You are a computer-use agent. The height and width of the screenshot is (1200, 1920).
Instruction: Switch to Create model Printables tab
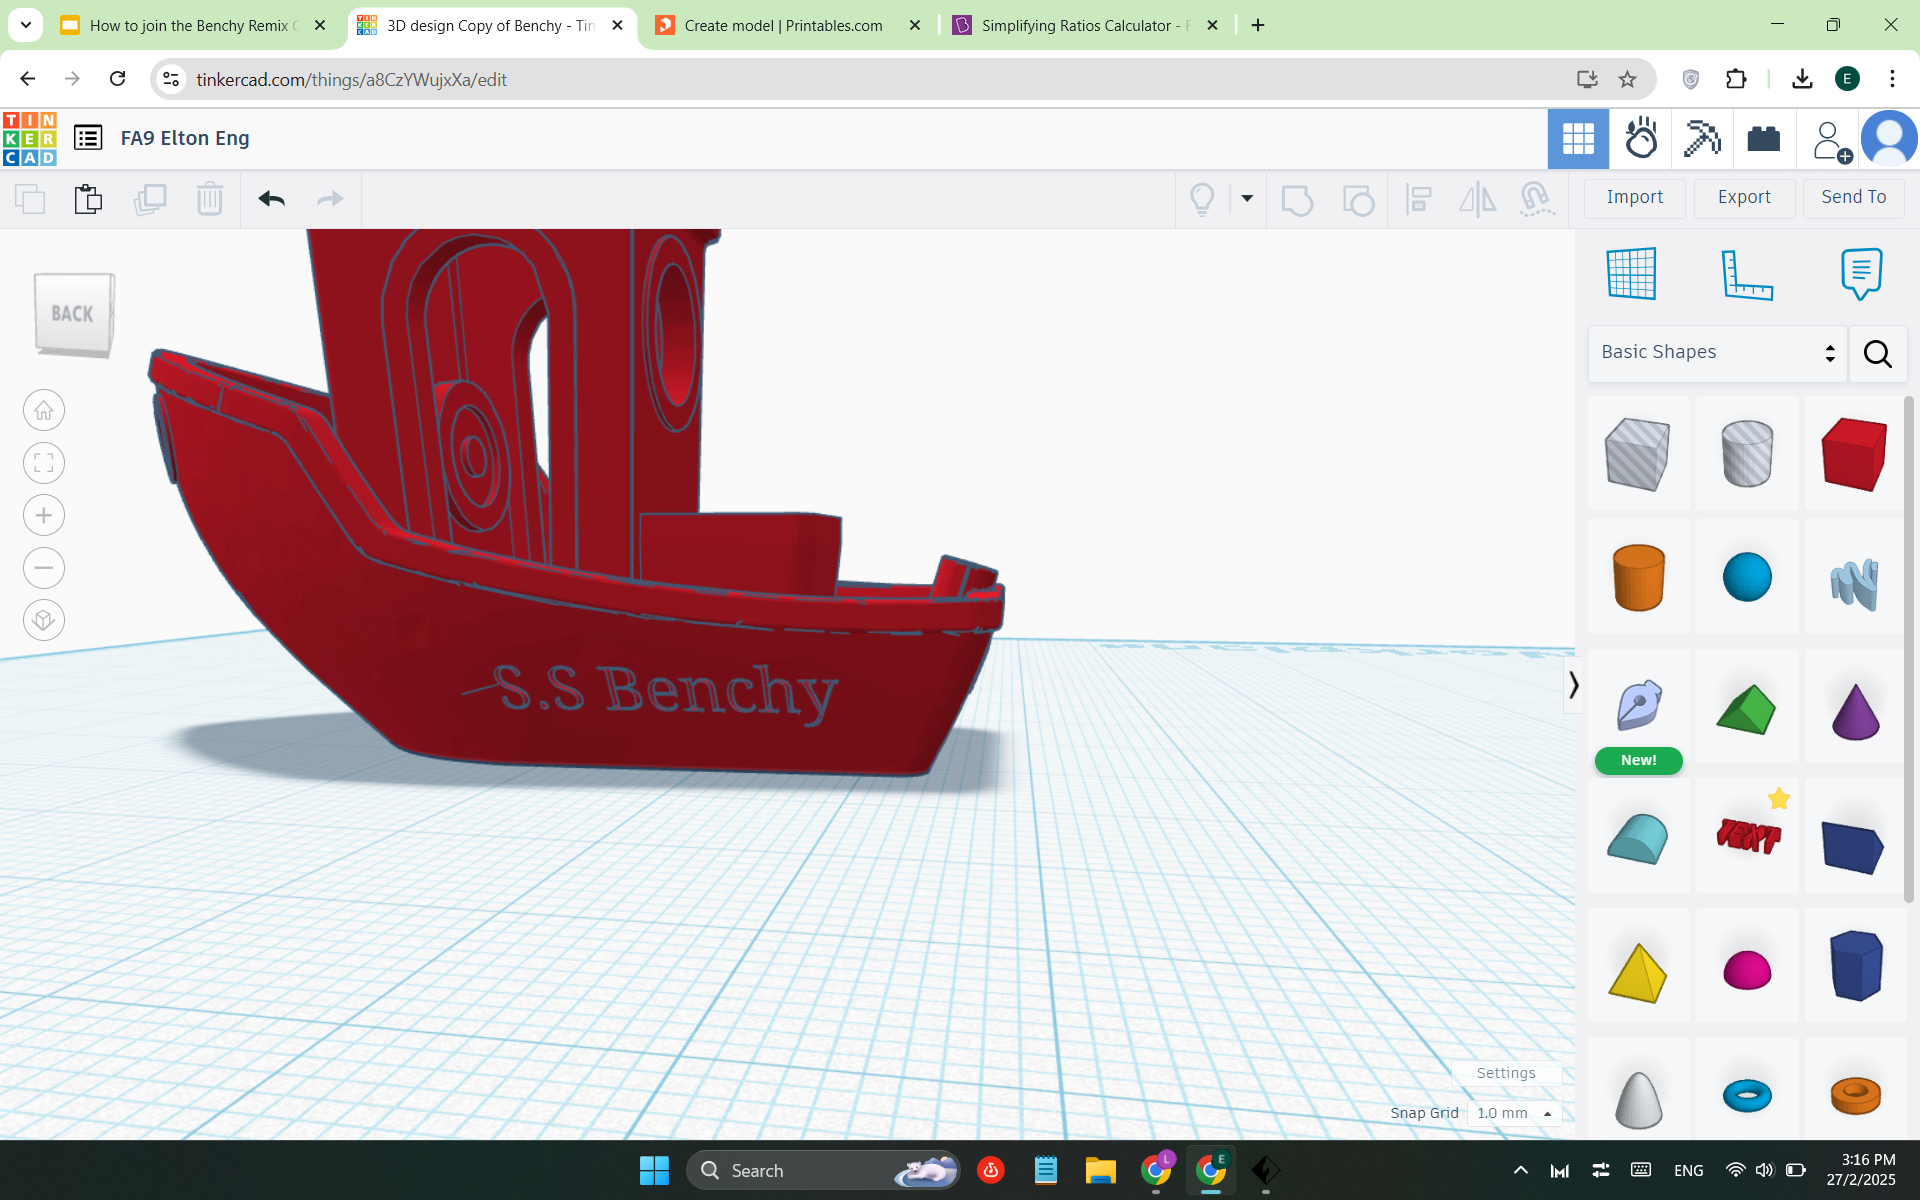click(x=787, y=26)
